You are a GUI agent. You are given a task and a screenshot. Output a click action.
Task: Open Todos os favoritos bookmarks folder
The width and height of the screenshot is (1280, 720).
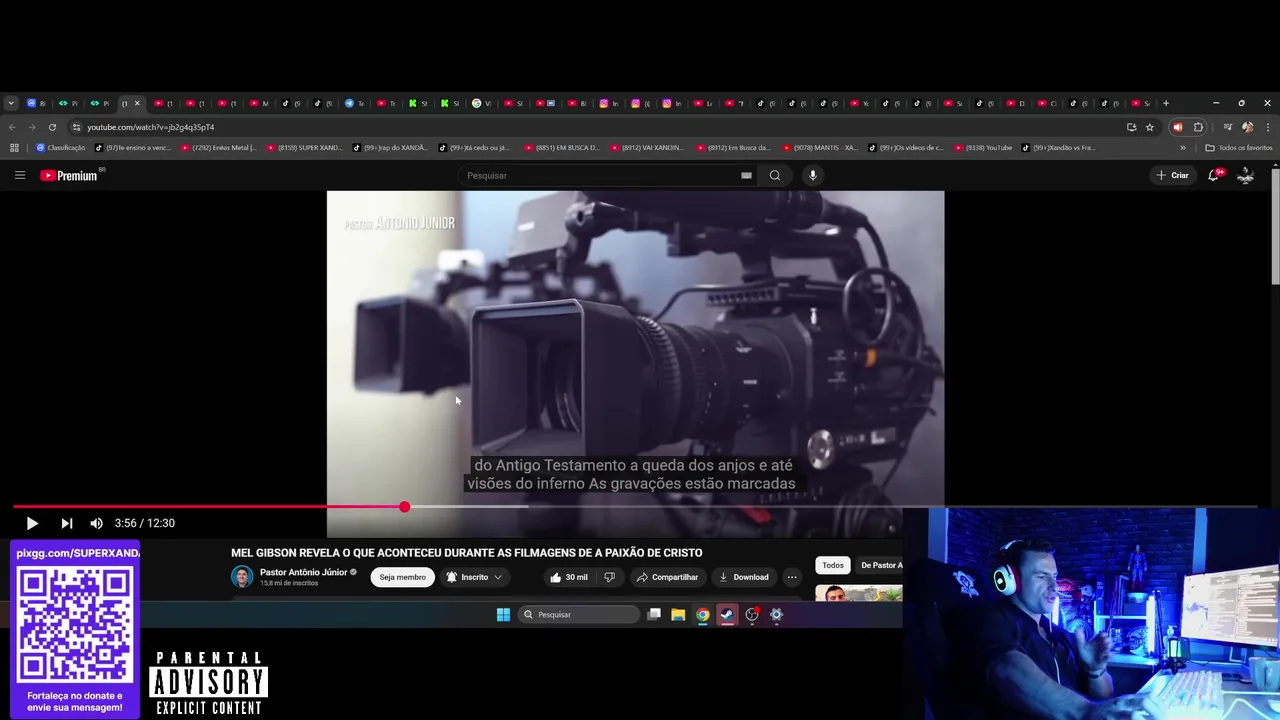coord(1239,148)
